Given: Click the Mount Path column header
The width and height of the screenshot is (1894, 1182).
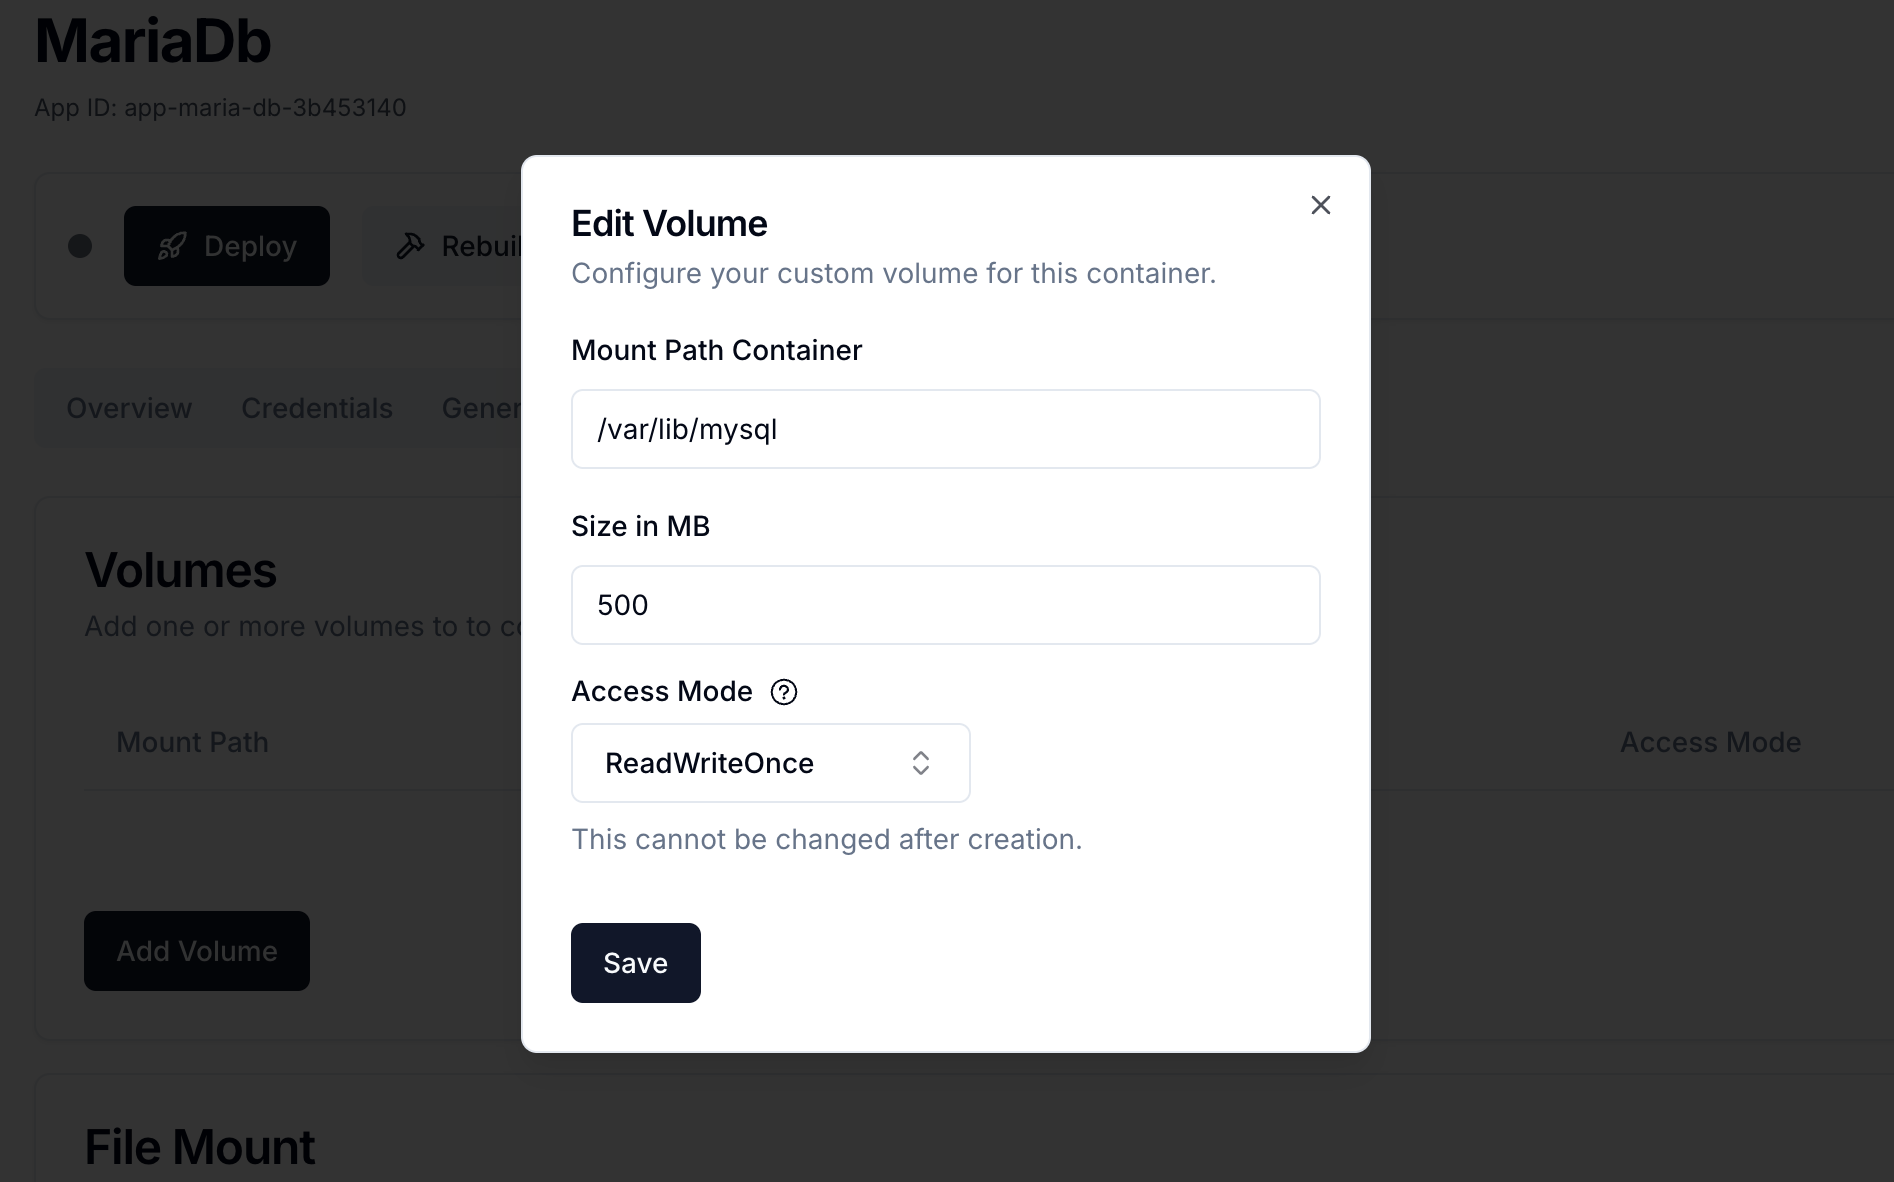Looking at the screenshot, I should (192, 742).
